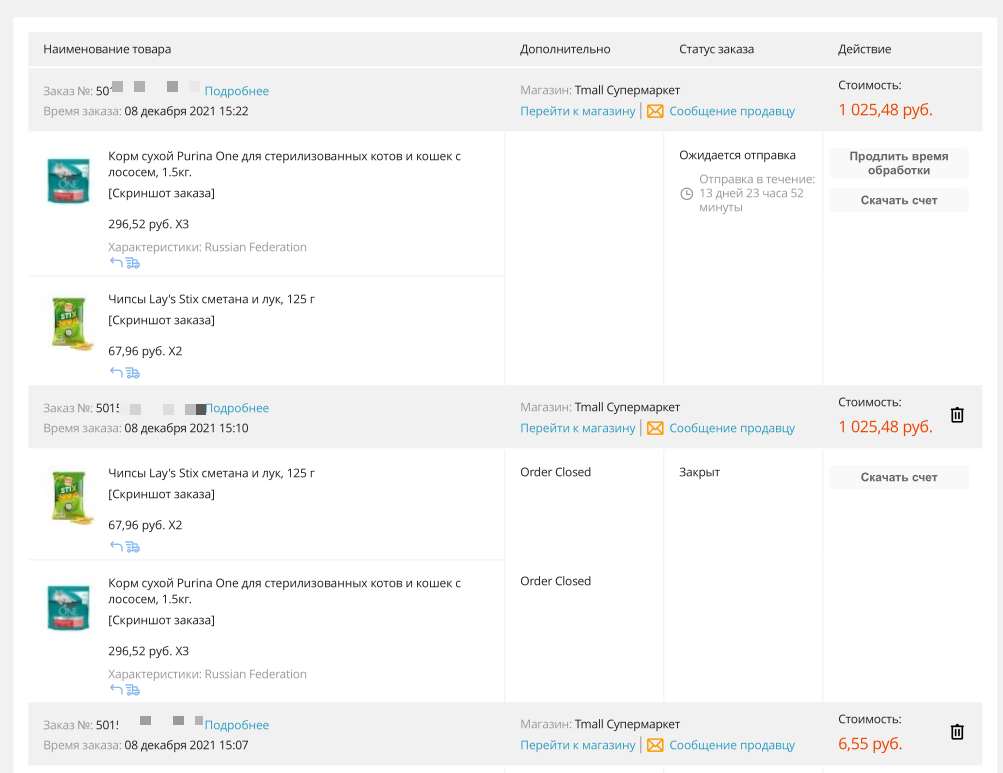Delete the 15:07 order with the trash icon
The height and width of the screenshot is (773, 1003).
pyautogui.click(x=957, y=731)
